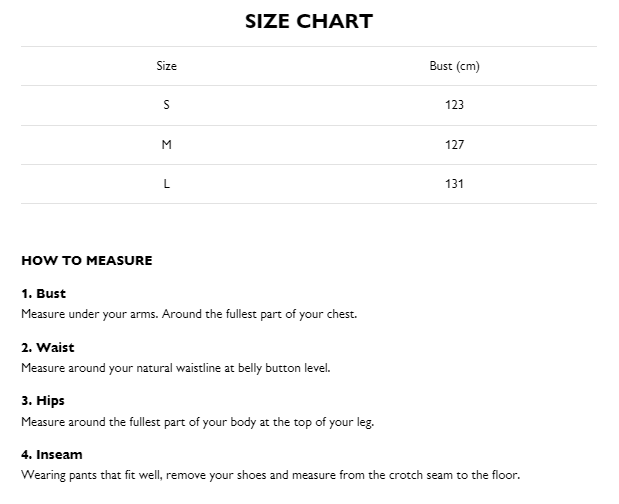
Task: Click the 131 bust measurement value
Action: click(x=454, y=184)
